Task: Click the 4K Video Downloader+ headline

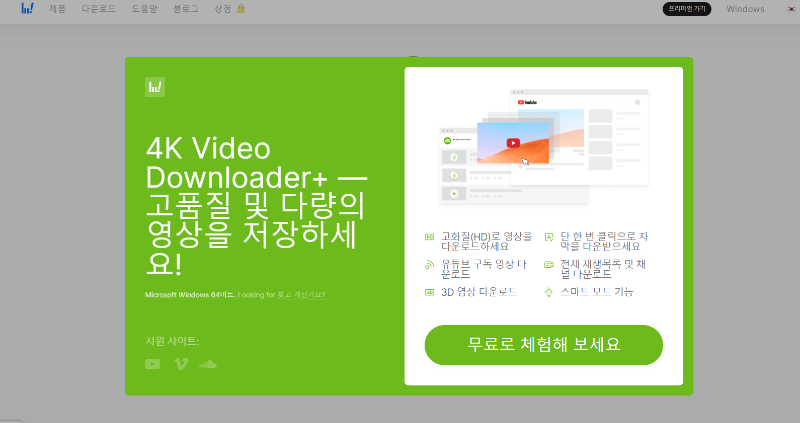Action: [x=256, y=205]
